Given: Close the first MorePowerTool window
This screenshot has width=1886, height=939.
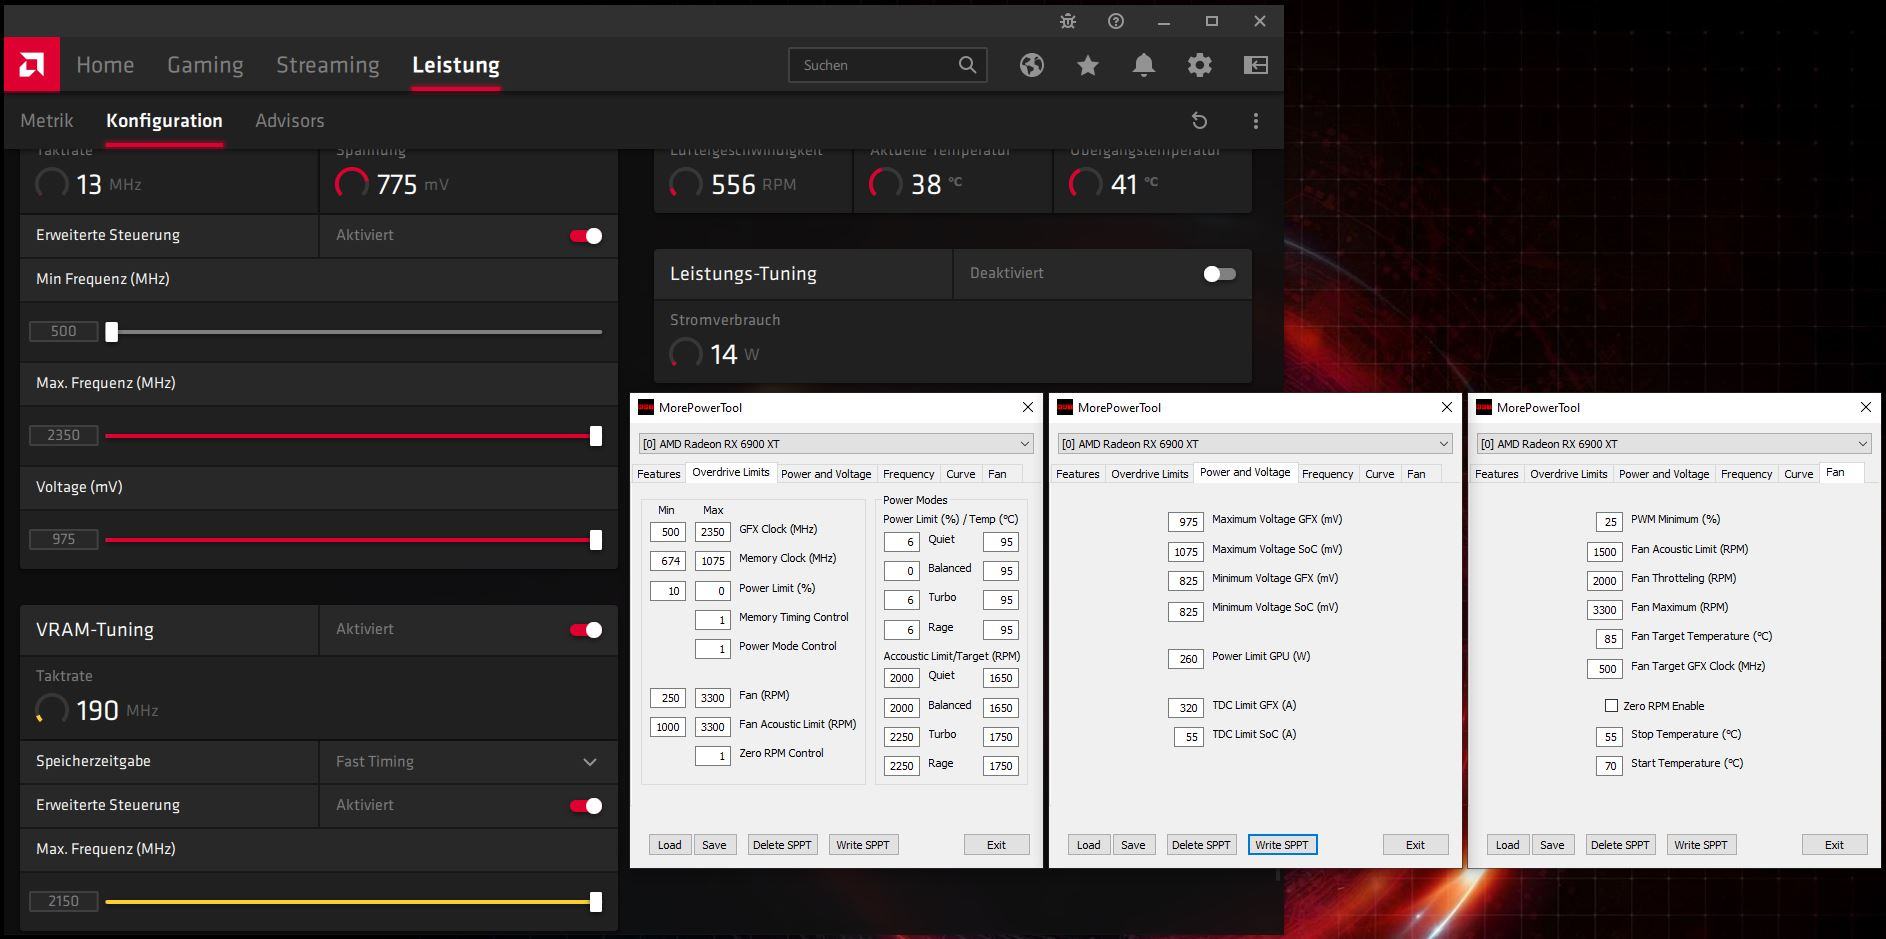Looking at the screenshot, I should pos(1027,407).
